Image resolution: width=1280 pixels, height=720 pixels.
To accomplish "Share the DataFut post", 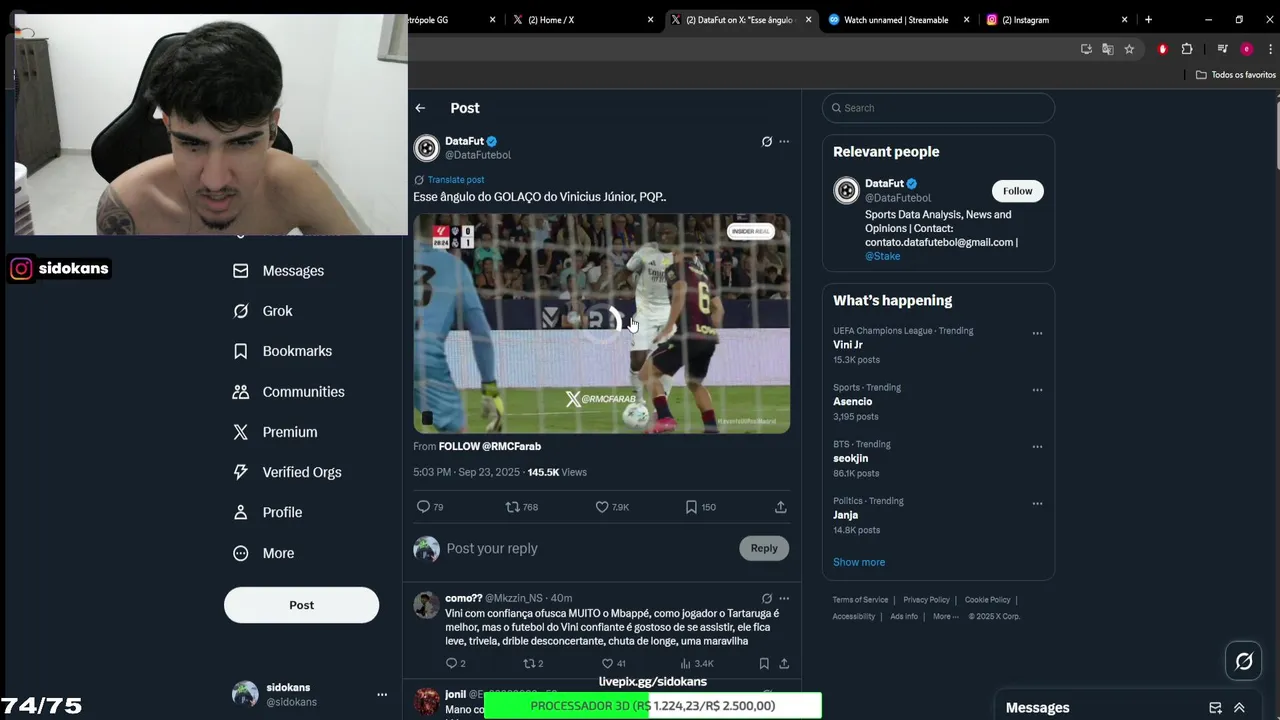I will click(x=781, y=507).
